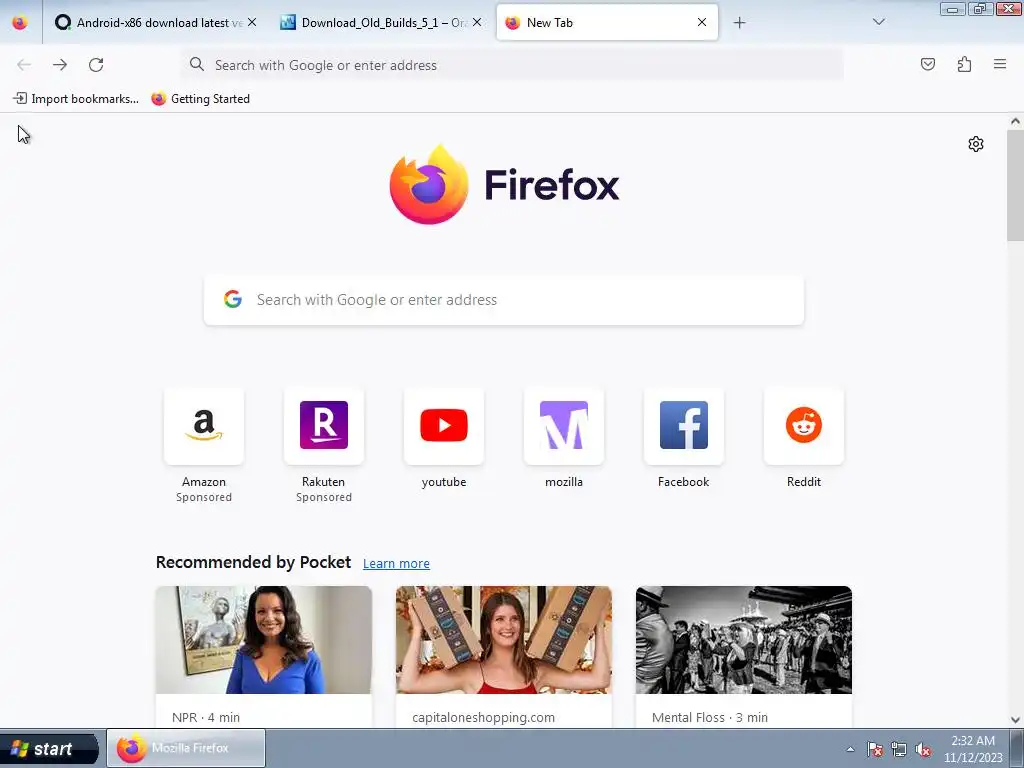Image resolution: width=1024 pixels, height=768 pixels.
Task: Click the Firefox View icon in the tab strip
Action: [x=20, y=22]
